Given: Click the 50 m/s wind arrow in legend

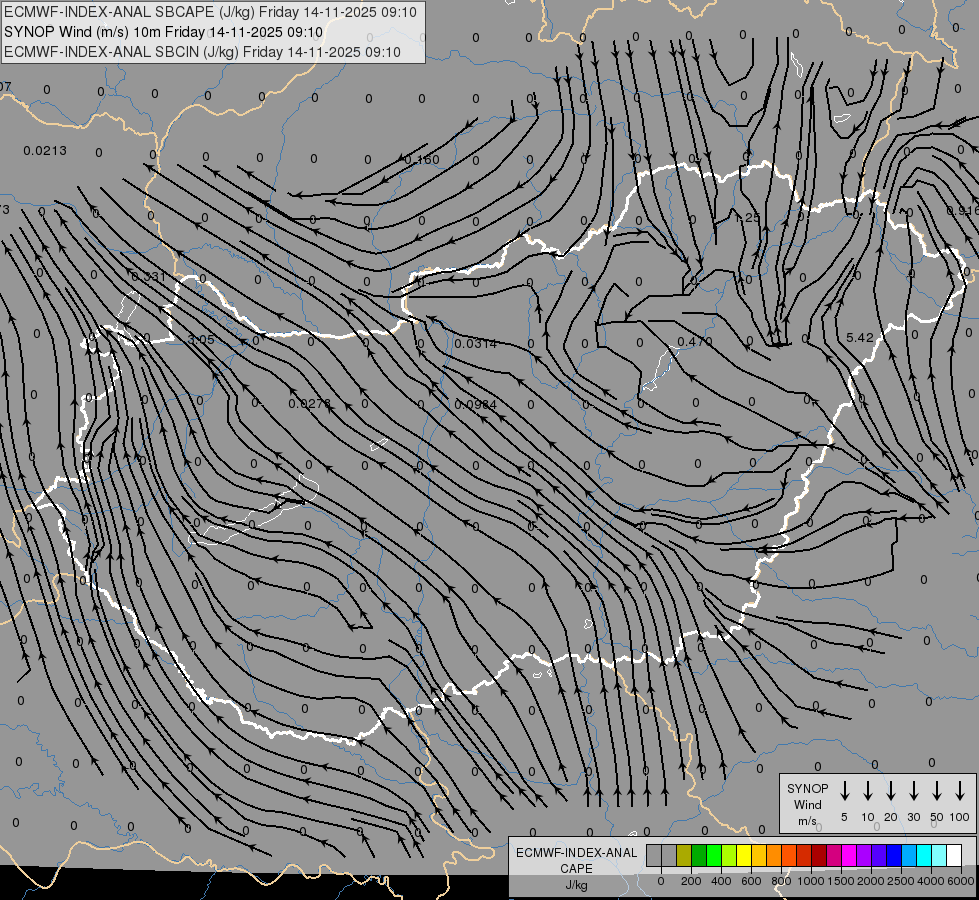Looking at the screenshot, I should (937, 790).
